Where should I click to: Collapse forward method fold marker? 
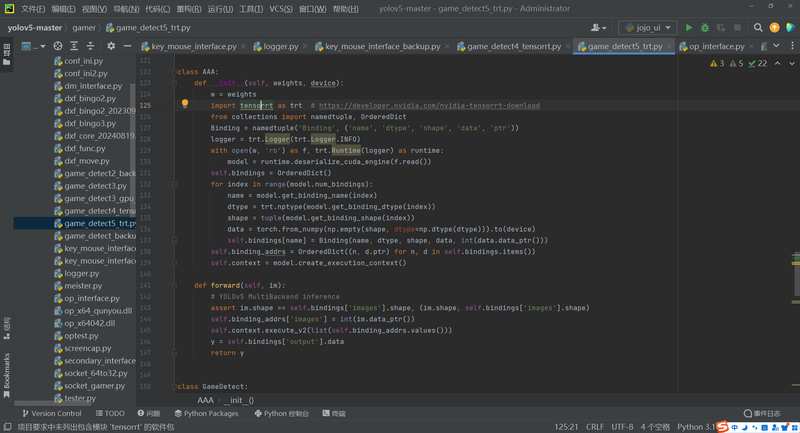pyautogui.click(x=174, y=286)
